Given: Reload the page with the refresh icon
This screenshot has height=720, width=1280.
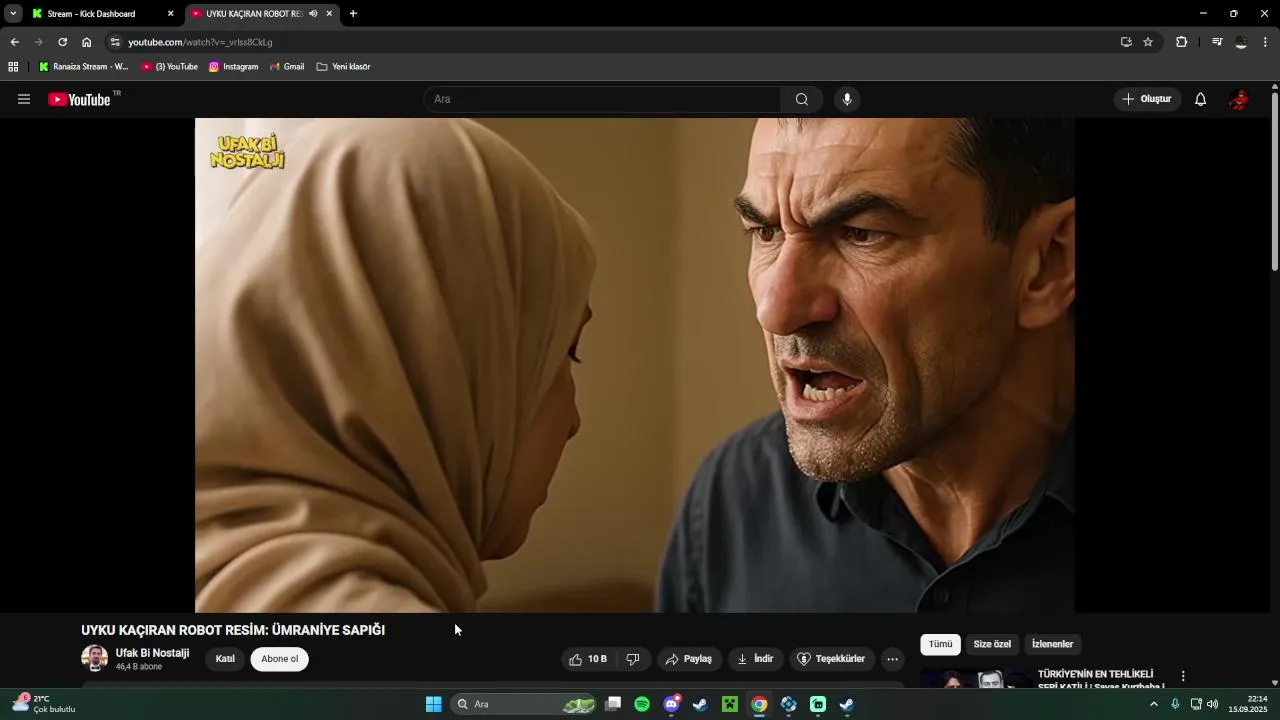Looking at the screenshot, I should tap(62, 42).
